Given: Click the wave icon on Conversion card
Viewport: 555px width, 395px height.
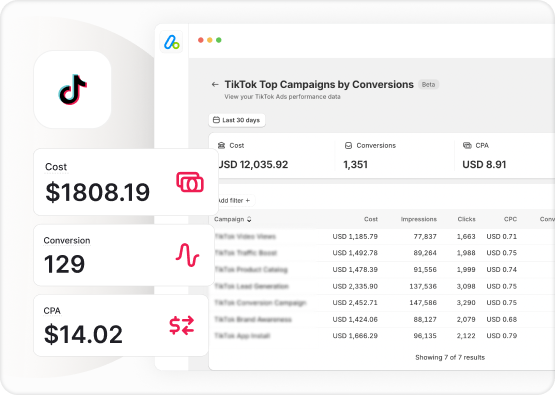Looking at the screenshot, I should (187, 255).
